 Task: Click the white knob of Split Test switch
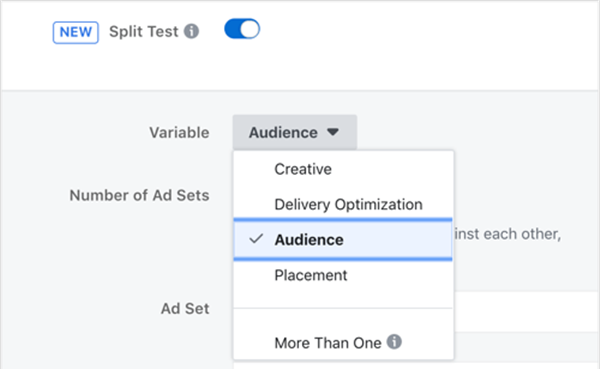coord(250,29)
